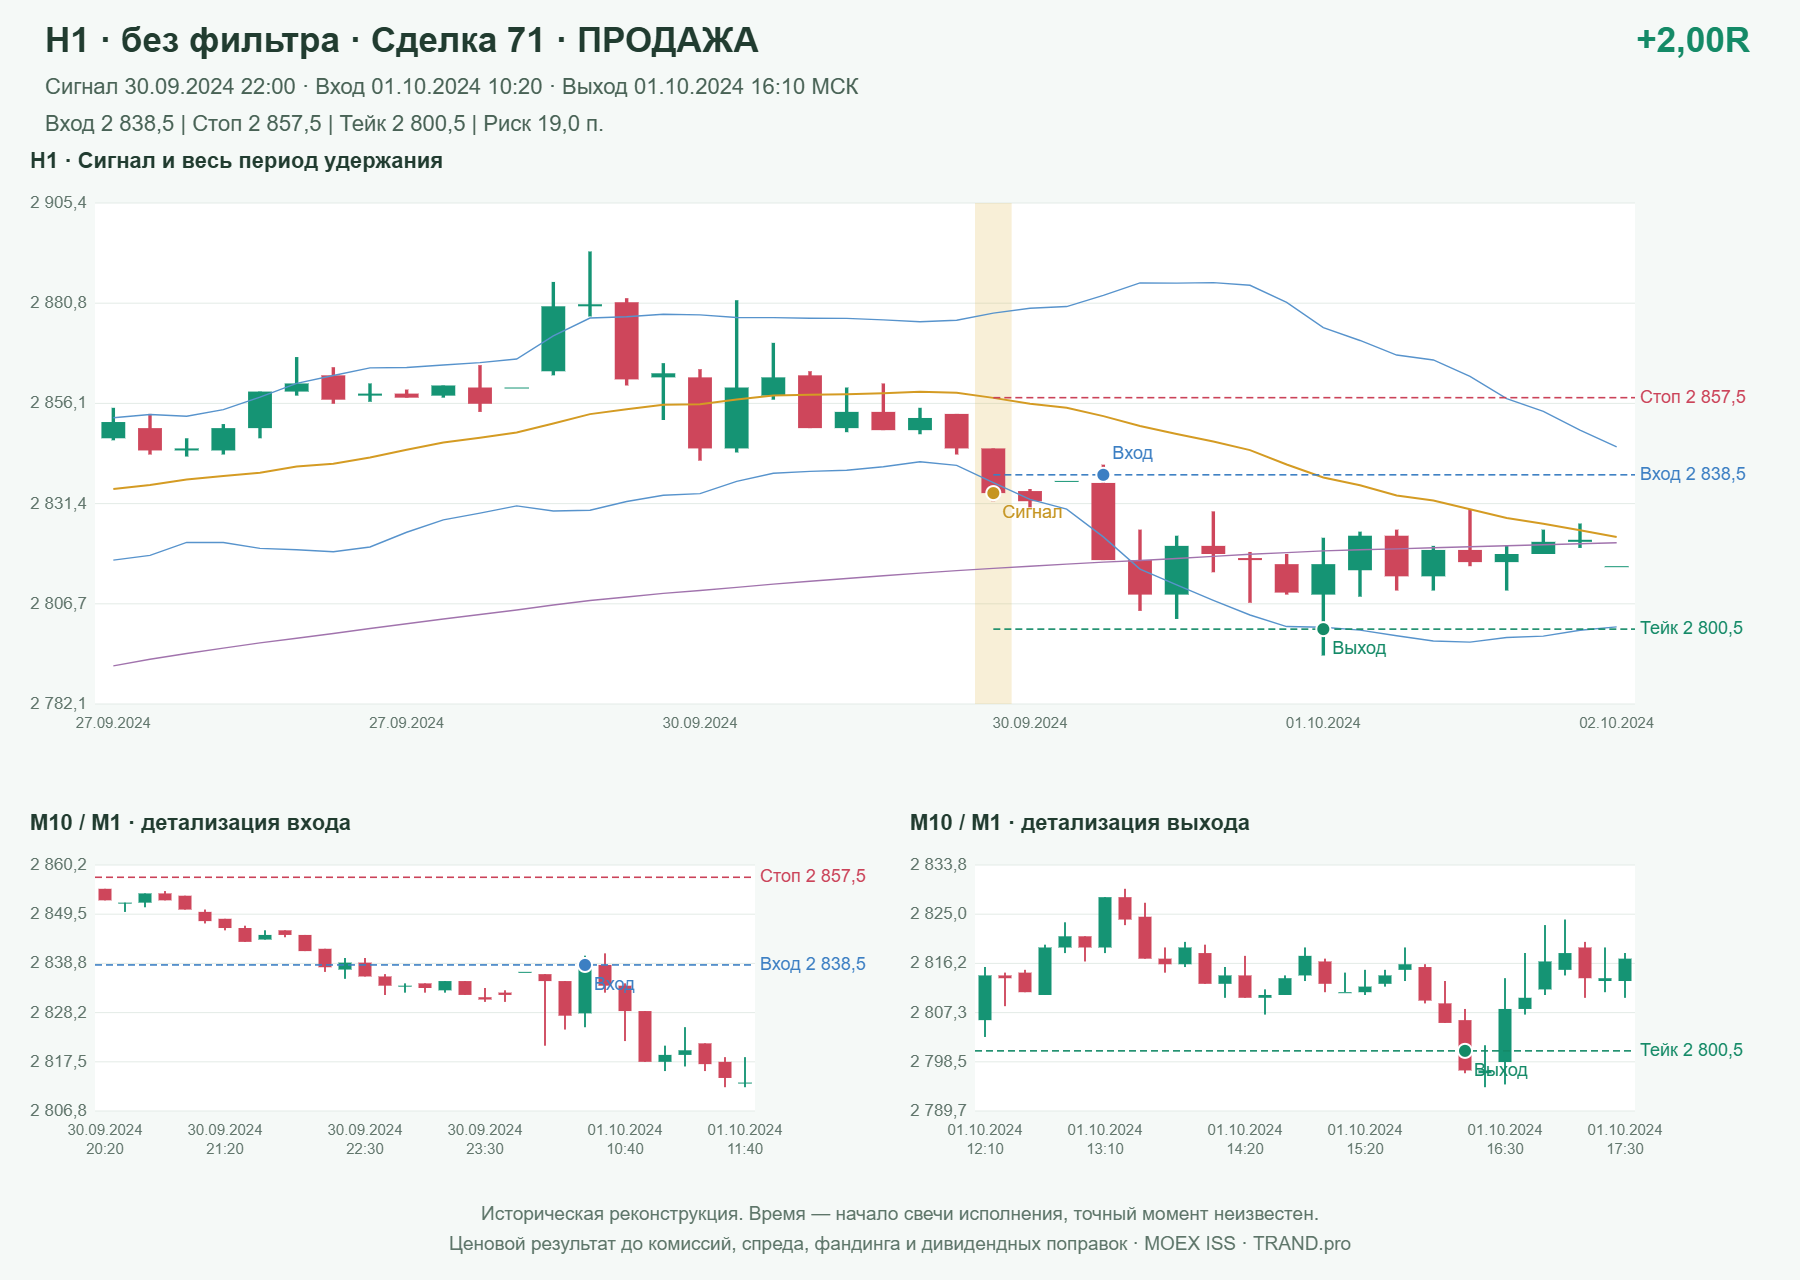The image size is (1800, 1280).
Task: Click the 02.10.2024 date axis label
Action: [1616, 723]
